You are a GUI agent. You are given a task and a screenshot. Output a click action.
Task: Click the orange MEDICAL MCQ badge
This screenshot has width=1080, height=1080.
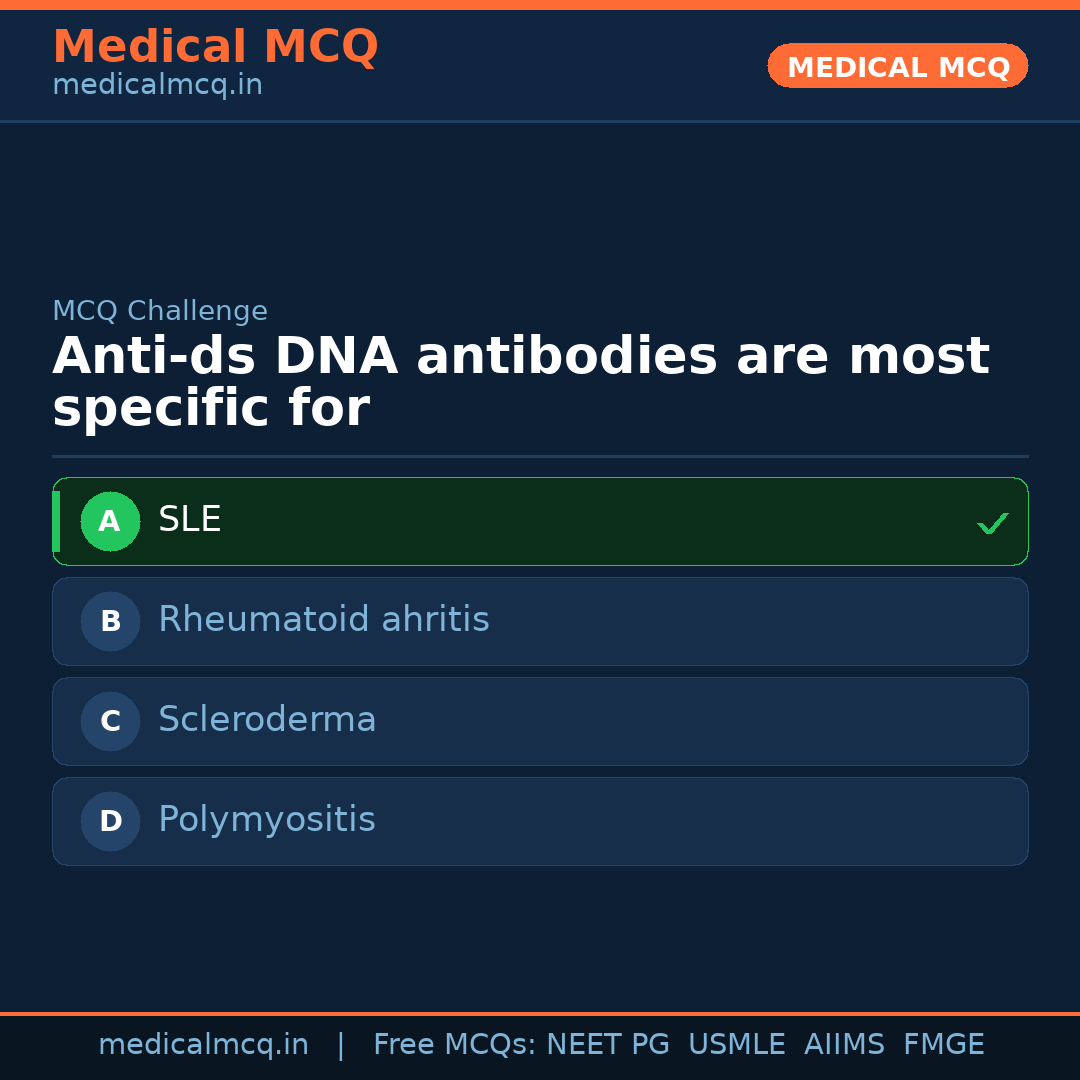[x=897, y=67]
